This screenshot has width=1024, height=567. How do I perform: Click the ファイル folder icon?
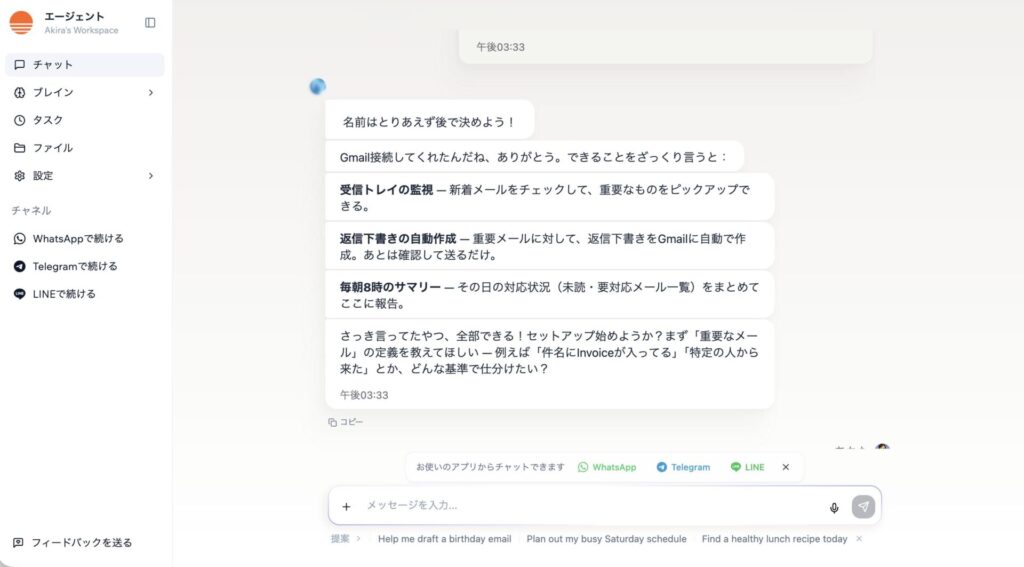(20, 148)
